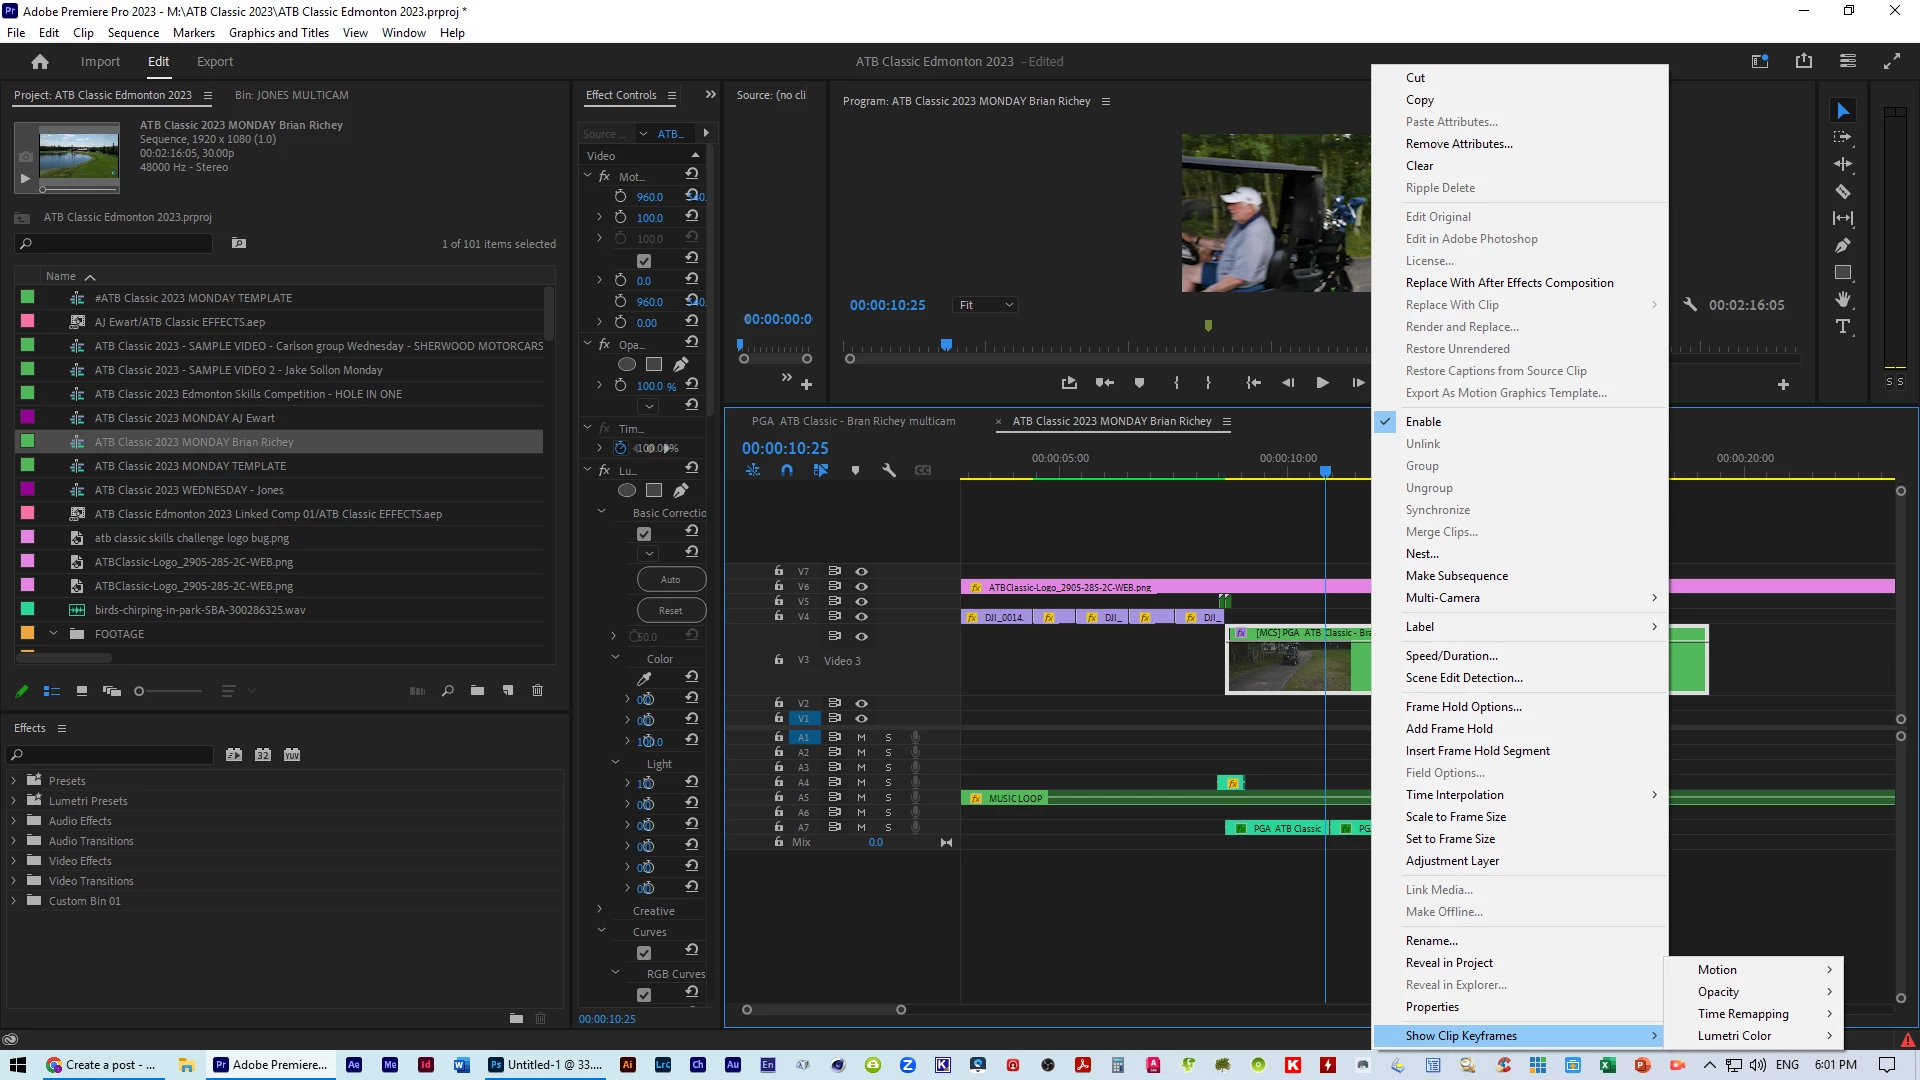Screen dimensions: 1920x1080
Task: Mute audio track A1
Action: click(861, 737)
